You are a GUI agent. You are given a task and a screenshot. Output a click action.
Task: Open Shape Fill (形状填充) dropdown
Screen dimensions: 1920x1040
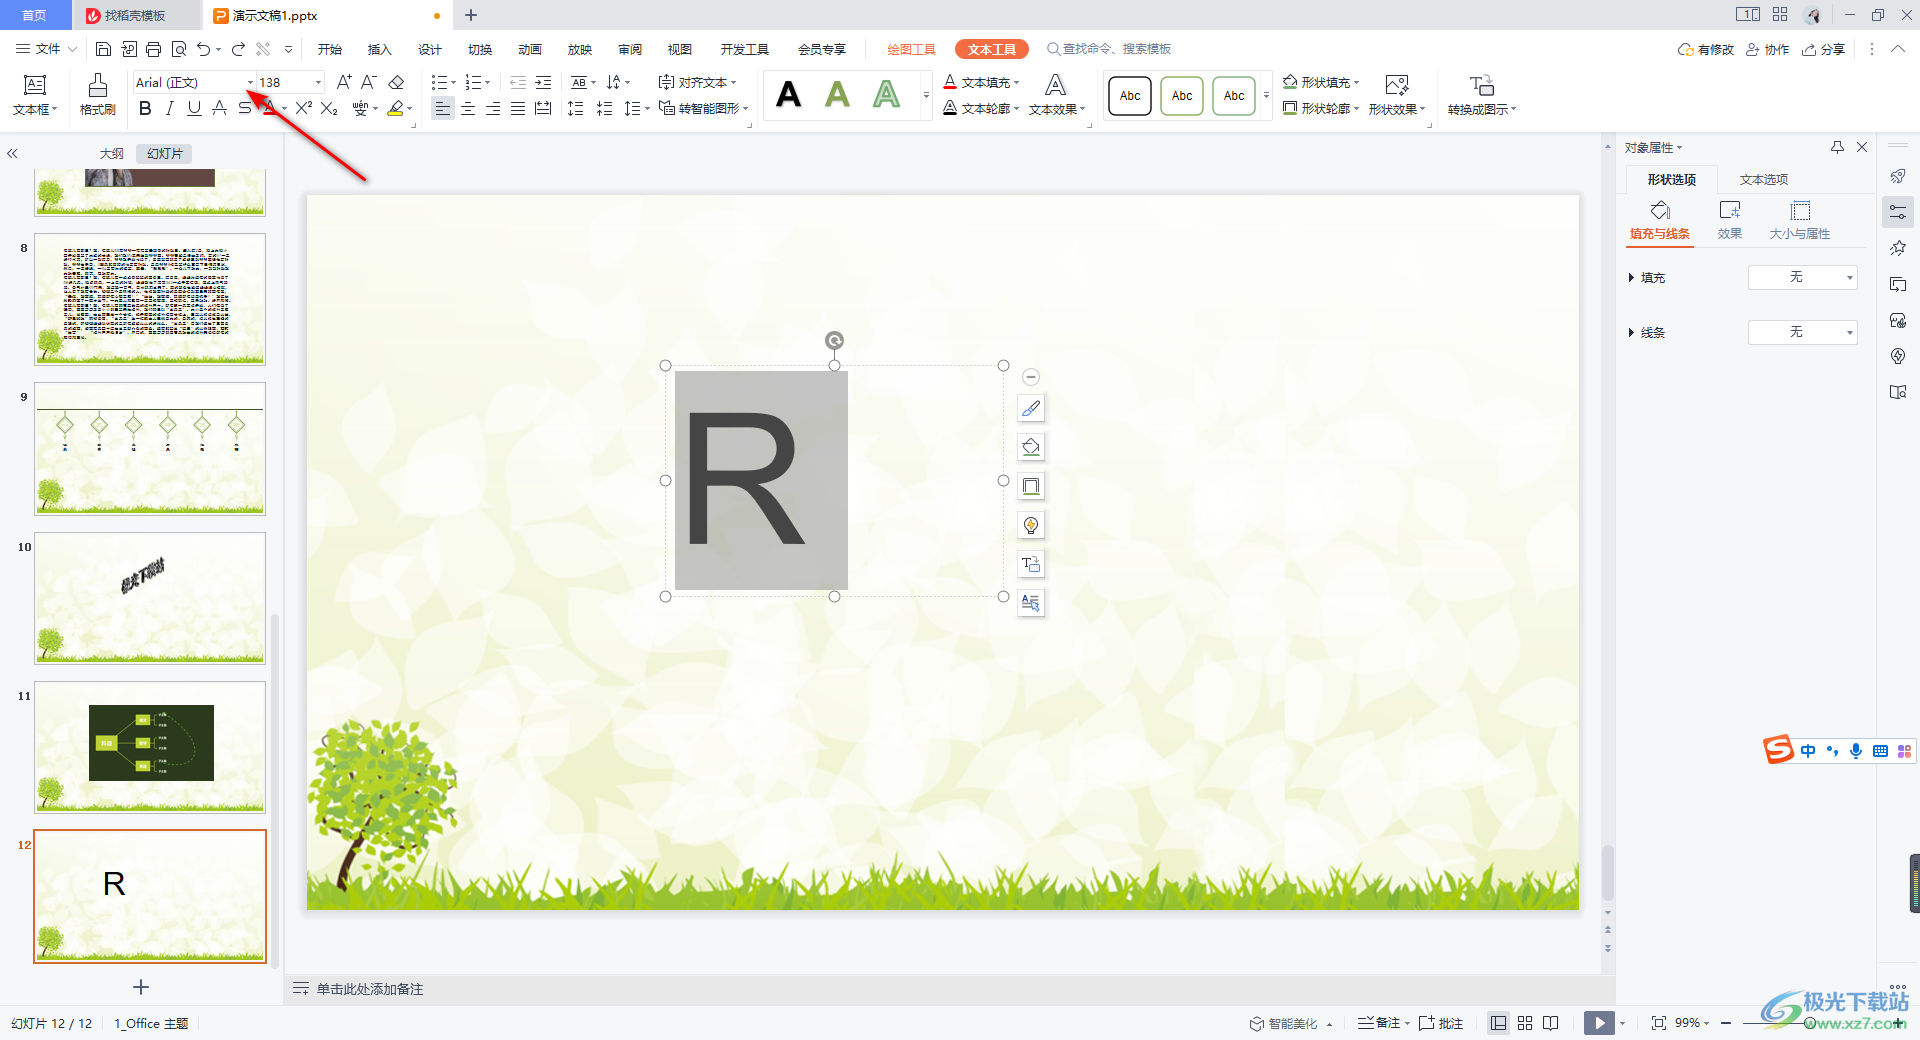tap(1321, 82)
